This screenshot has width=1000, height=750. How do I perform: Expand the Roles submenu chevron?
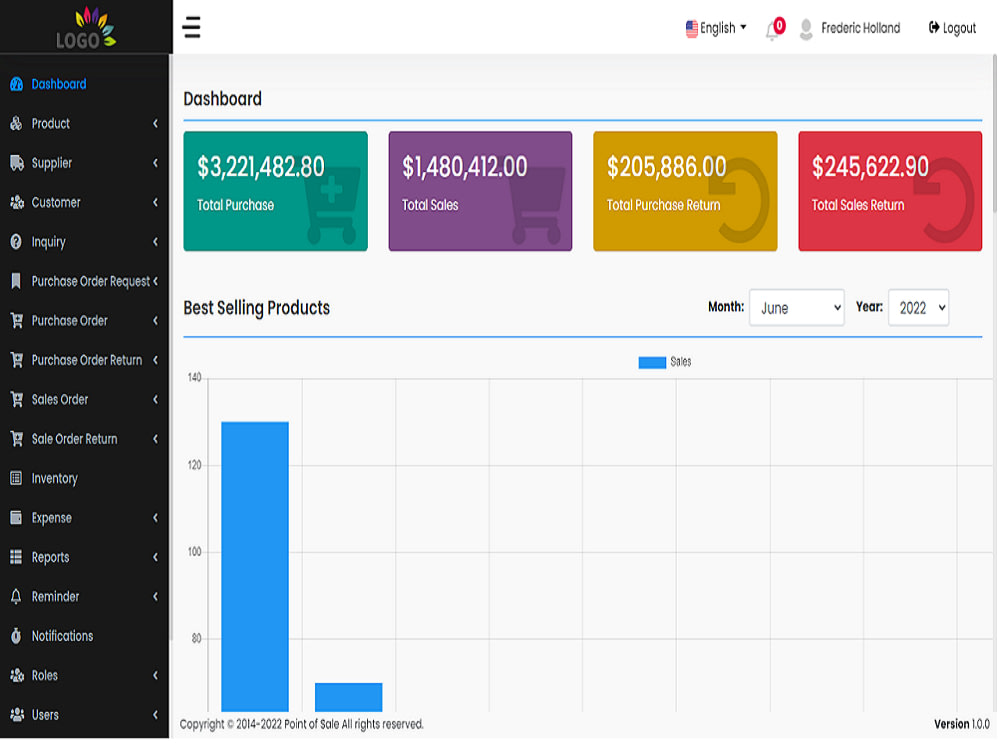click(155, 676)
